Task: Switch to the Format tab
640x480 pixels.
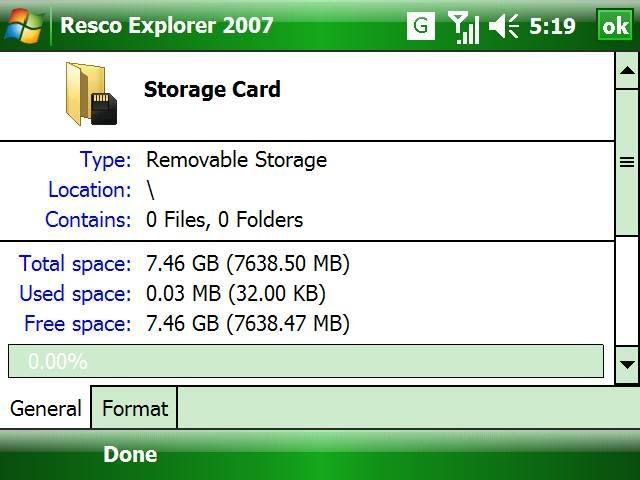Action: pos(135,408)
